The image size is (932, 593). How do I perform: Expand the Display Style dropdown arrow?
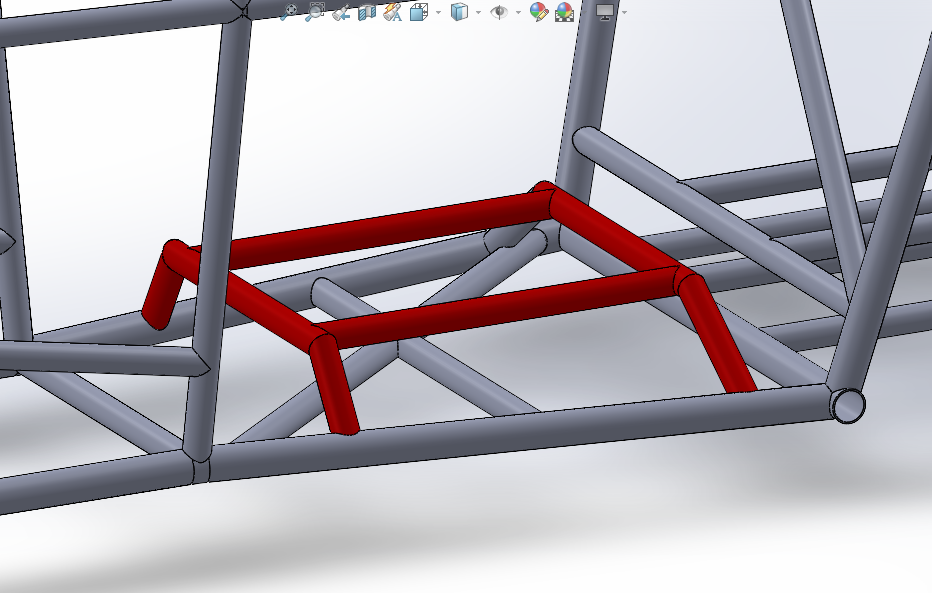pos(478,13)
